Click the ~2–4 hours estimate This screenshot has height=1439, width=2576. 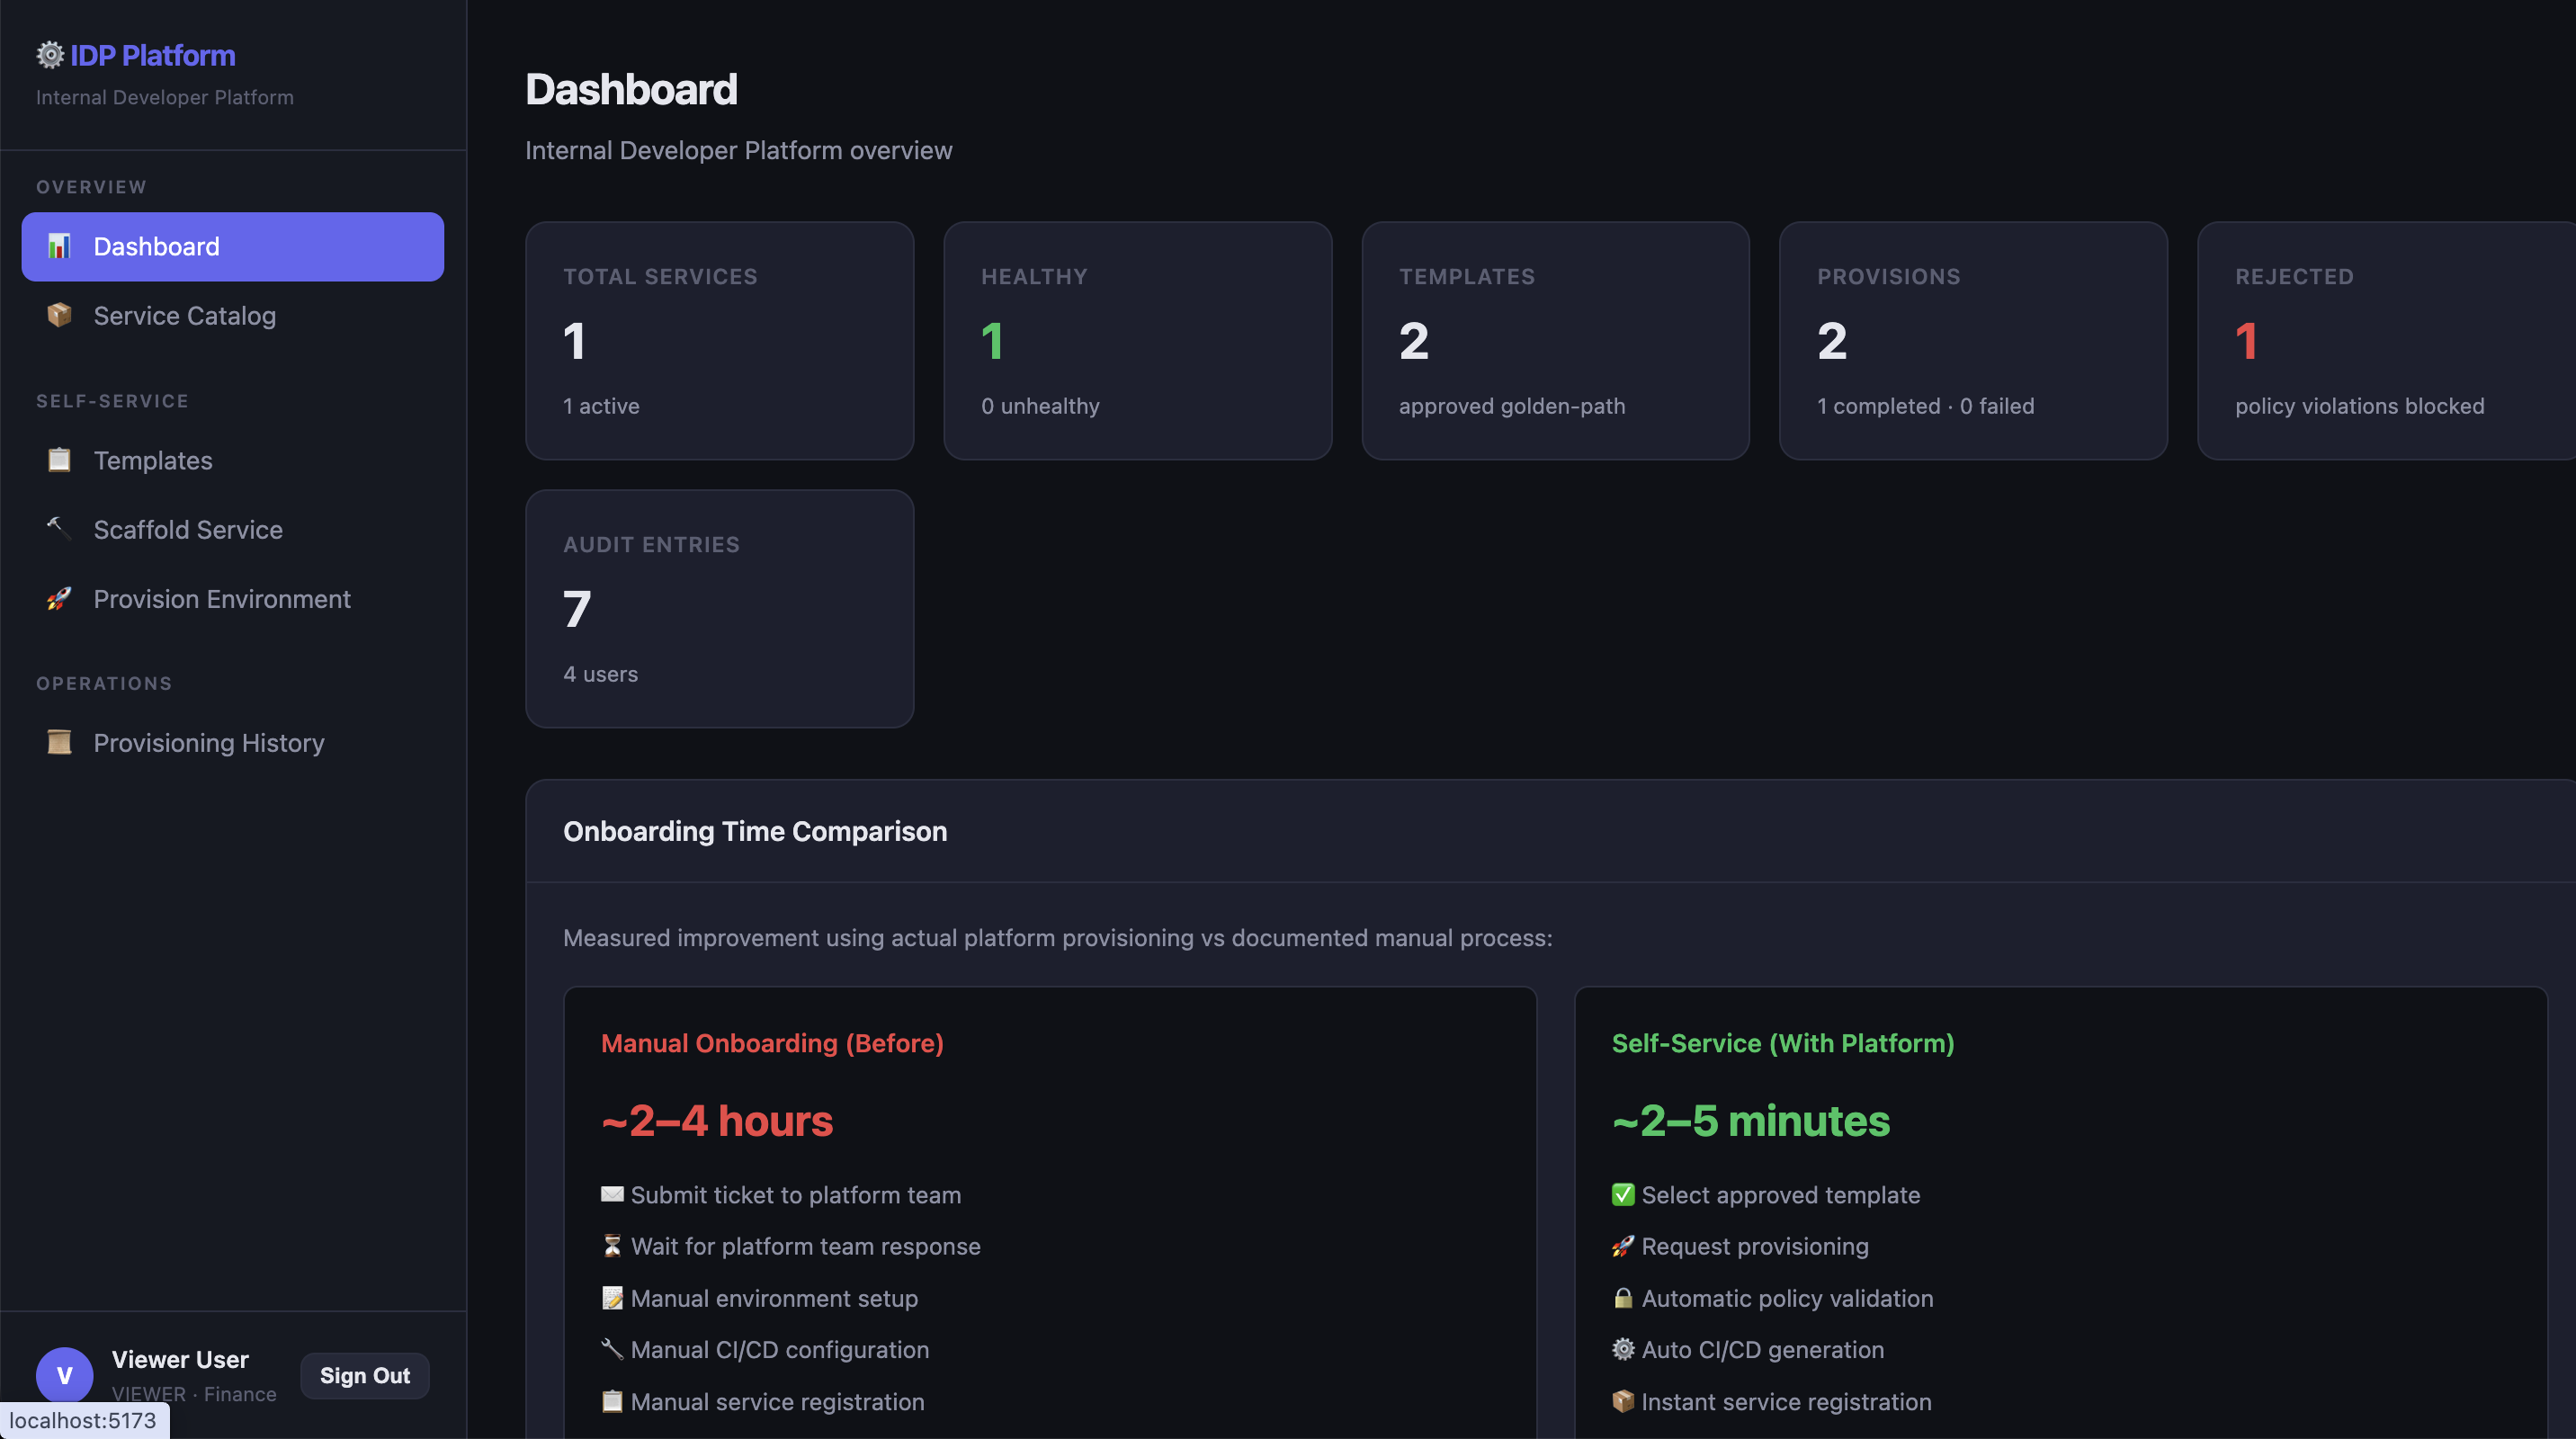717,1121
